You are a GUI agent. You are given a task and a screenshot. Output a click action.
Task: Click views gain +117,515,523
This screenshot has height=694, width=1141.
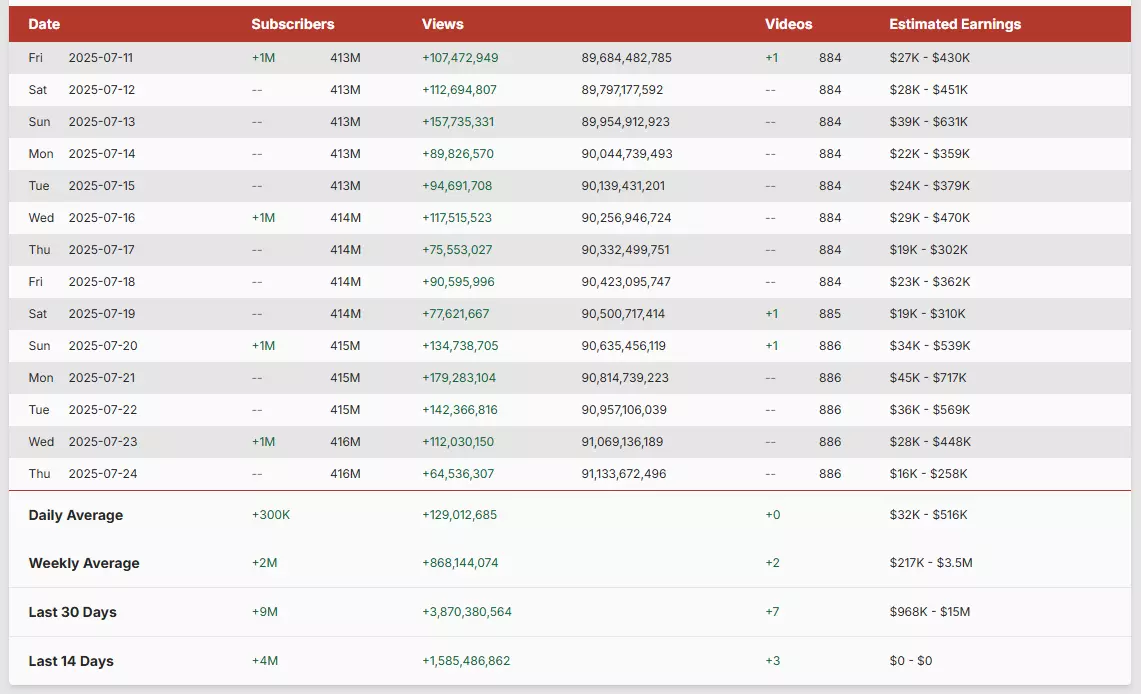pos(457,218)
